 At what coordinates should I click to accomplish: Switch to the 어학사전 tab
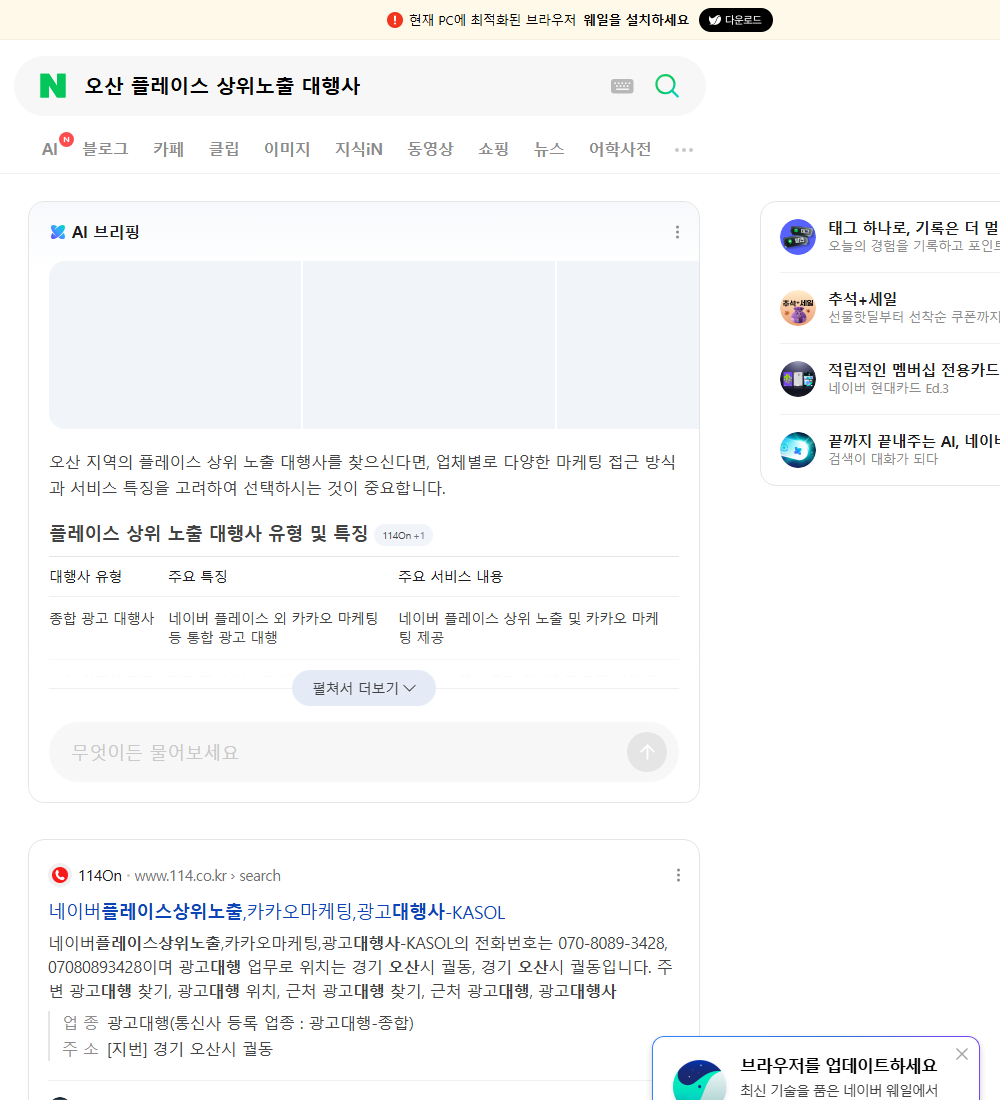[620, 149]
